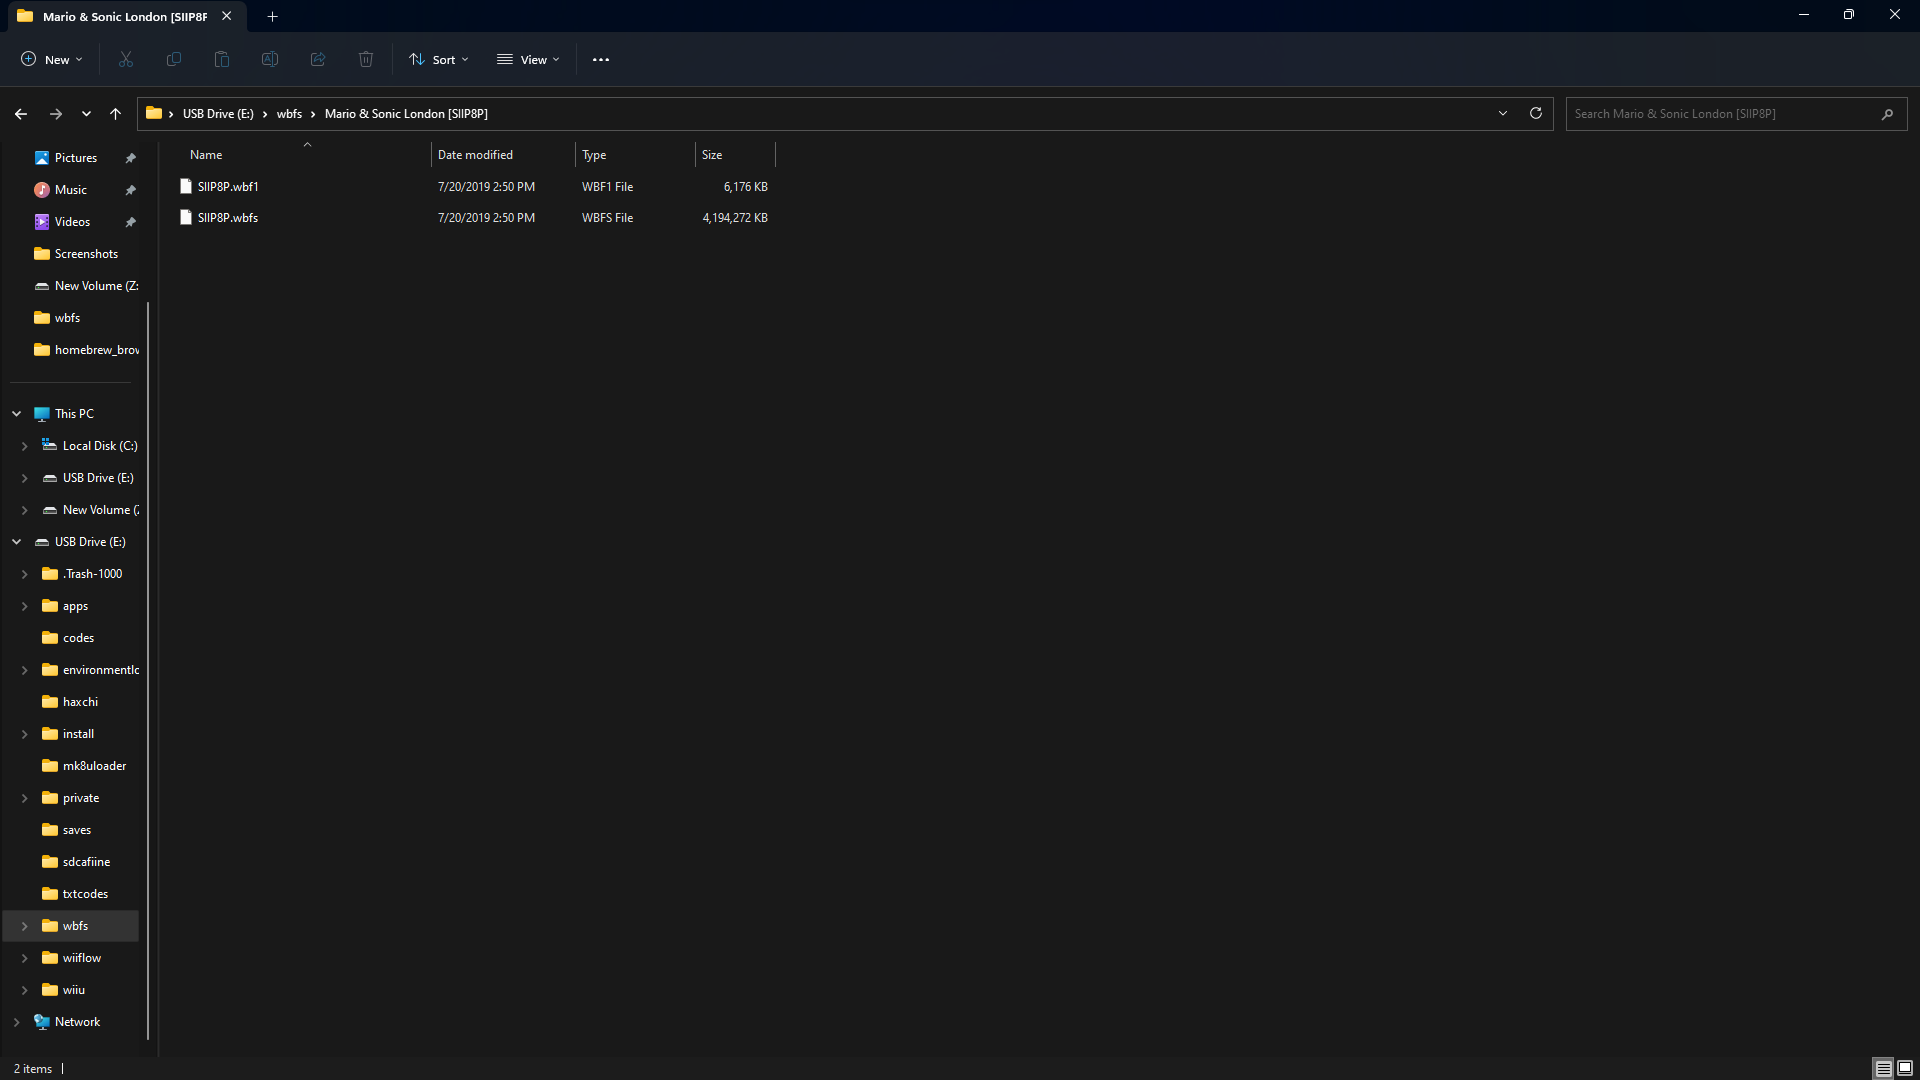Expand the wiiflow folder node
This screenshot has height=1080, width=1920.
25,958
